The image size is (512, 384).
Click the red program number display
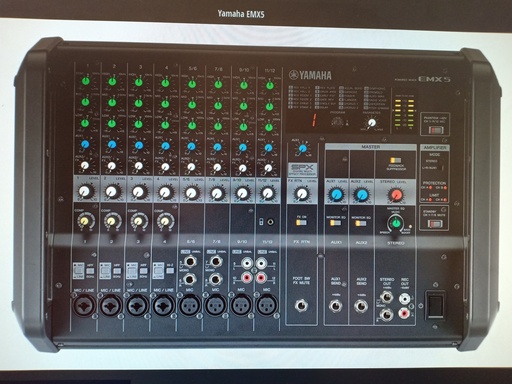pyautogui.click(x=313, y=120)
